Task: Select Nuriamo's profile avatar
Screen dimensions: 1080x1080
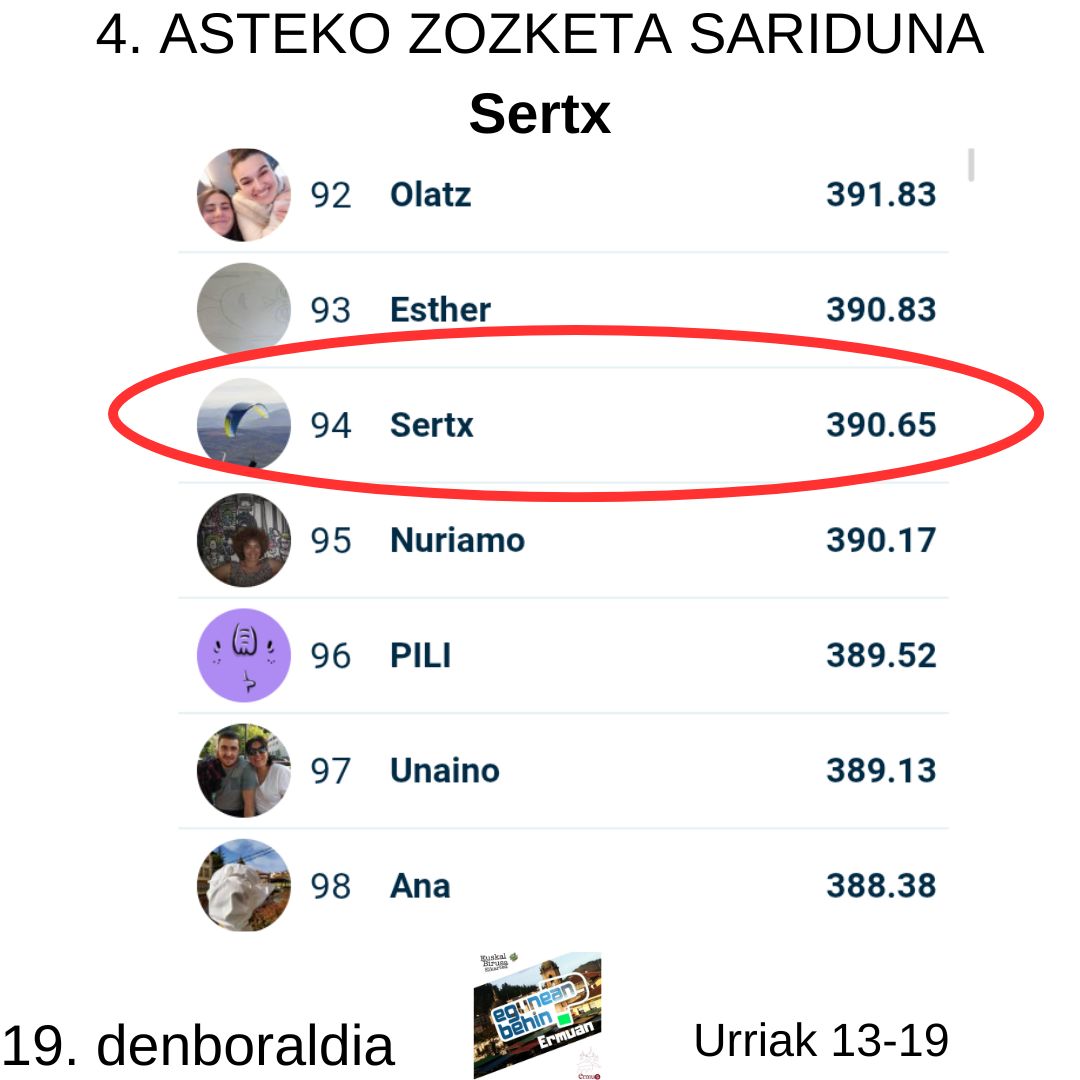Action: pyautogui.click(x=243, y=540)
